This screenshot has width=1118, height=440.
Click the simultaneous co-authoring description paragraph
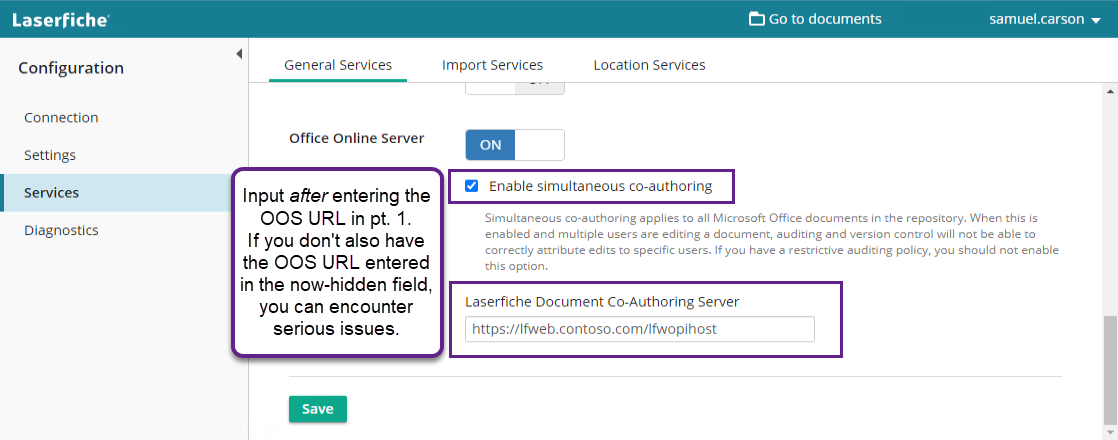coord(771,242)
